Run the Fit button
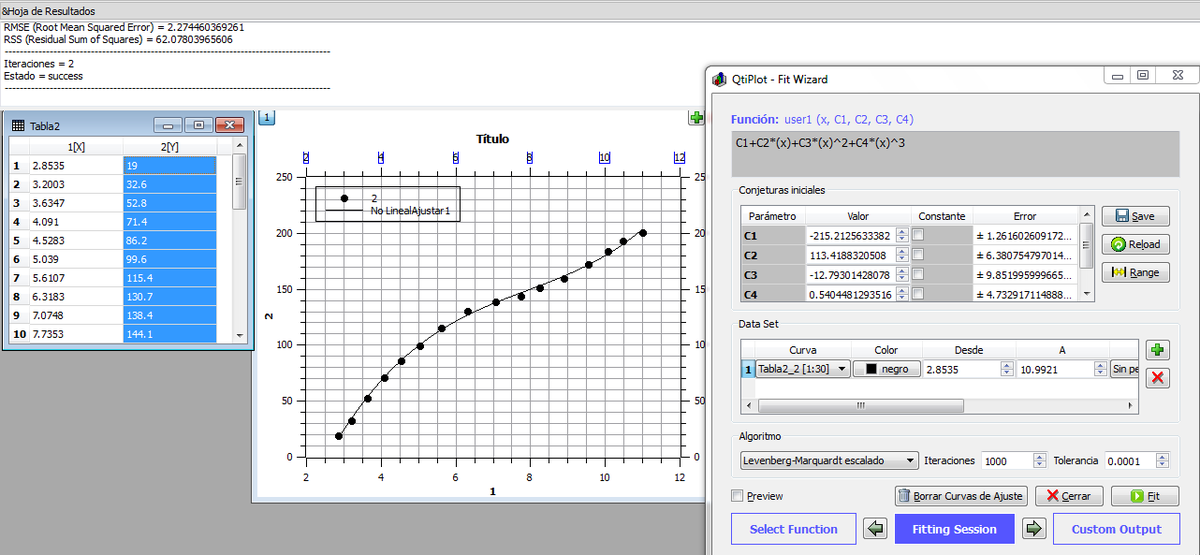 [1145, 496]
